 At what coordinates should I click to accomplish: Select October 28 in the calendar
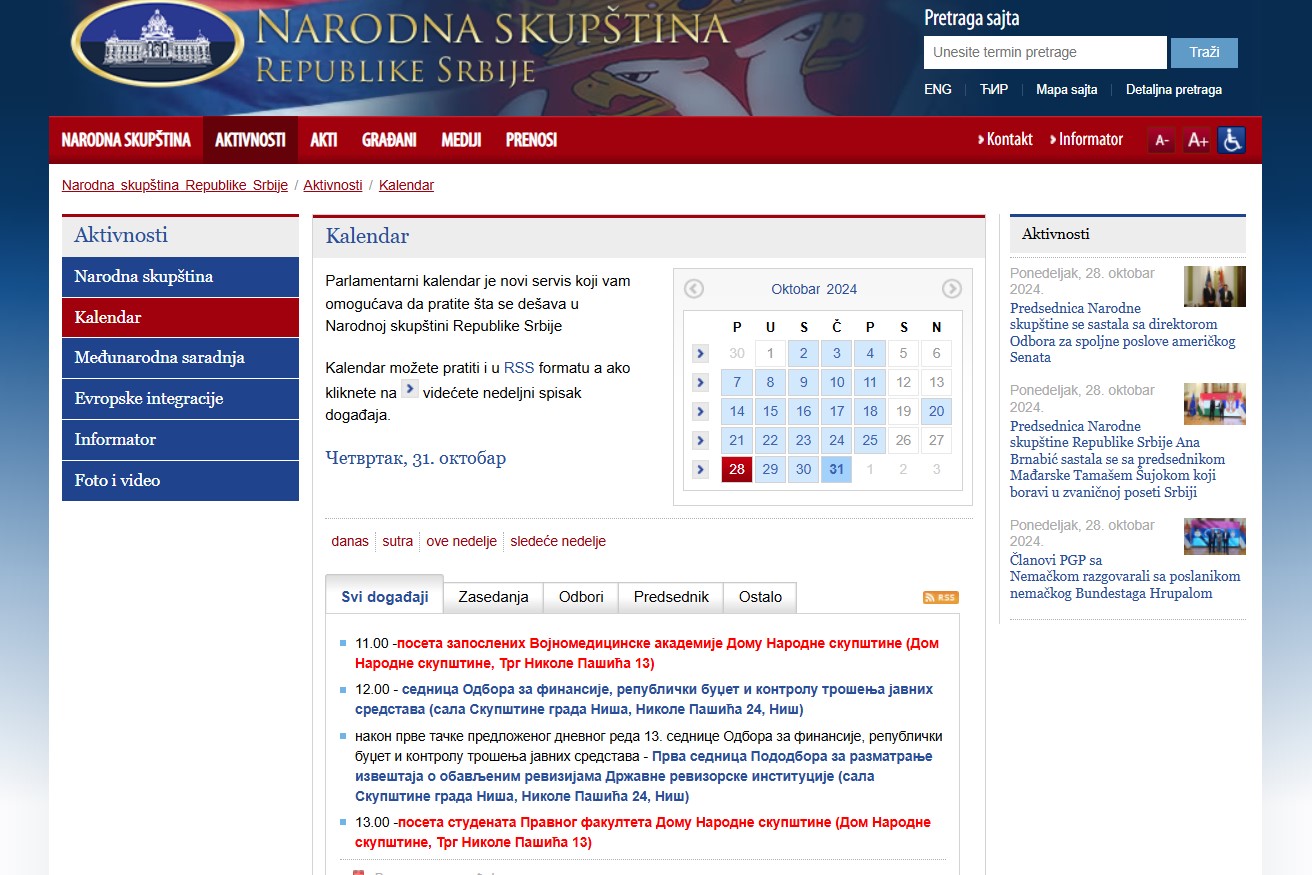click(x=737, y=469)
